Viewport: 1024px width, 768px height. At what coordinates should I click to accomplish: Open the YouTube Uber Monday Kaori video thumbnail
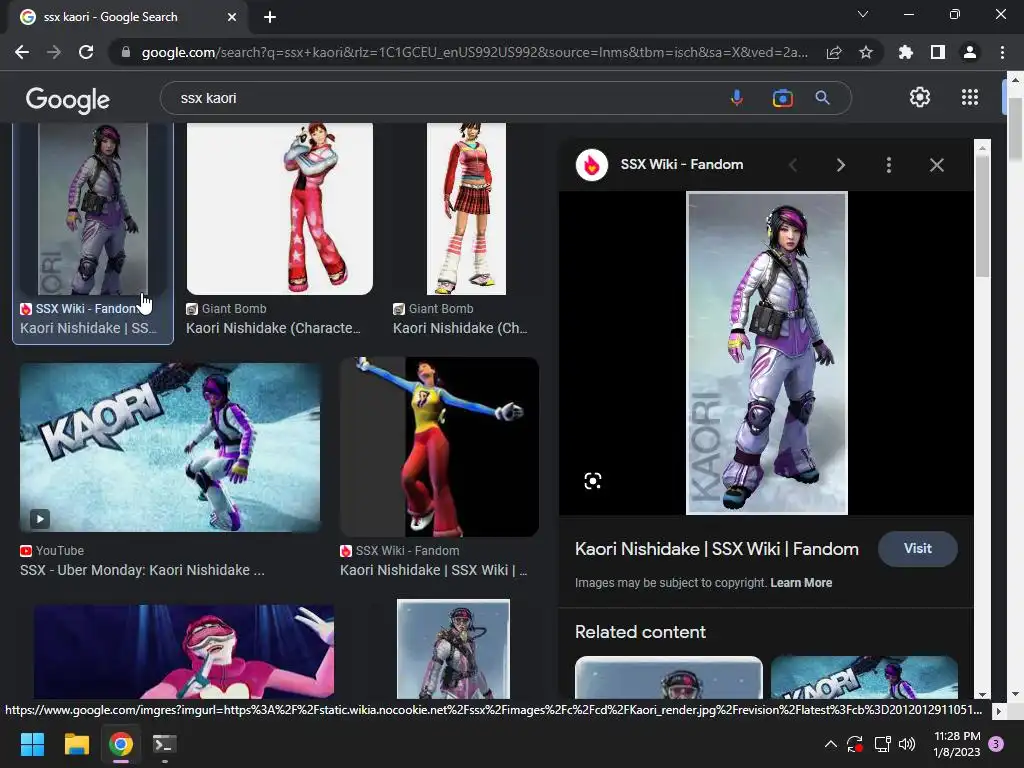point(170,447)
